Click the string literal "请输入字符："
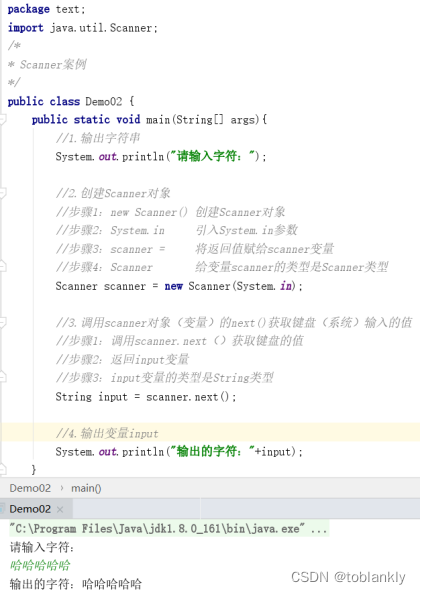This screenshot has height=594, width=421. [212, 156]
